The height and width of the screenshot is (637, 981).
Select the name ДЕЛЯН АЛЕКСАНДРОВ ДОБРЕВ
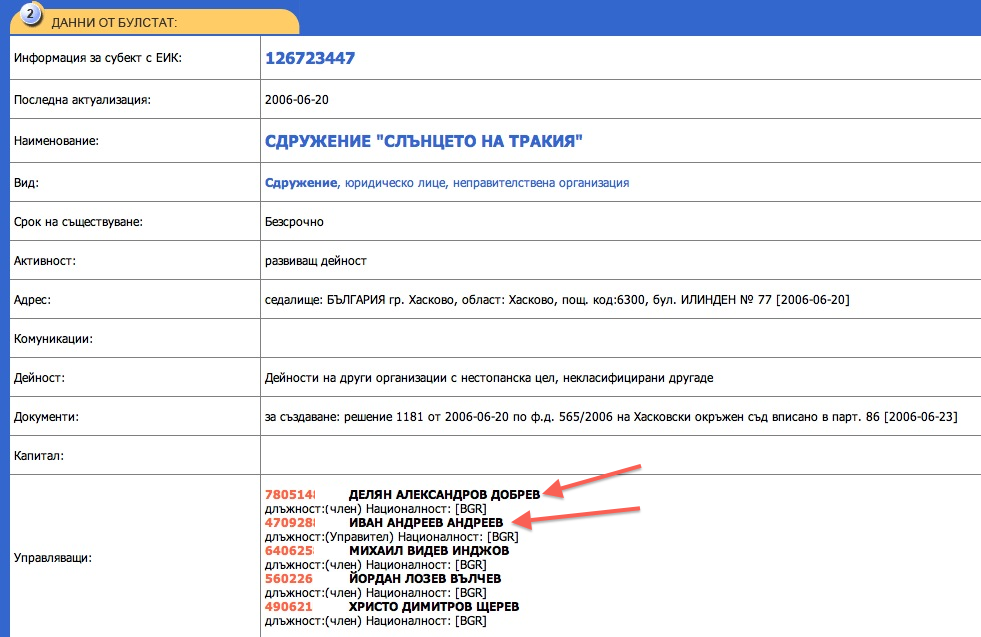point(444,494)
